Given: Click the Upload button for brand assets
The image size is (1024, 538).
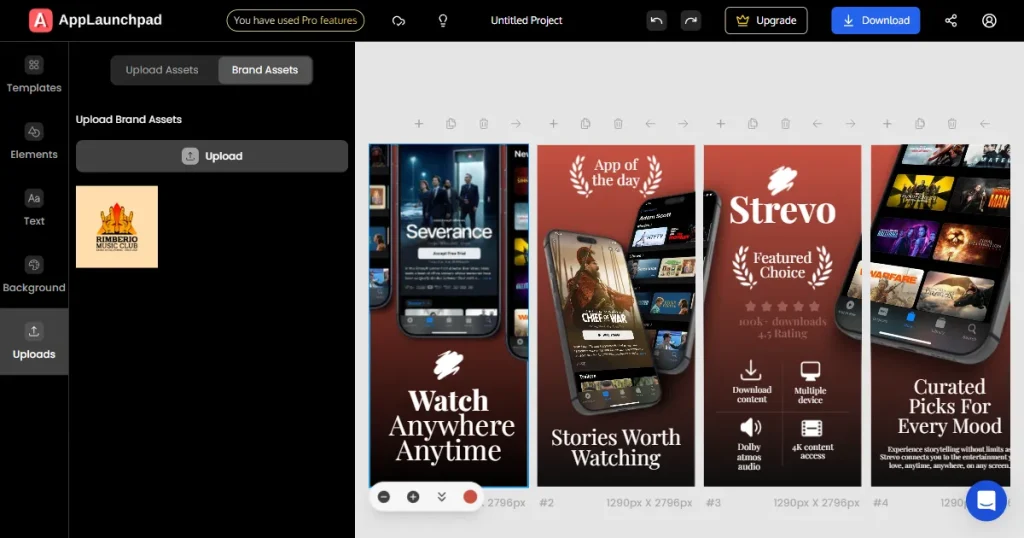Looking at the screenshot, I should click(212, 156).
